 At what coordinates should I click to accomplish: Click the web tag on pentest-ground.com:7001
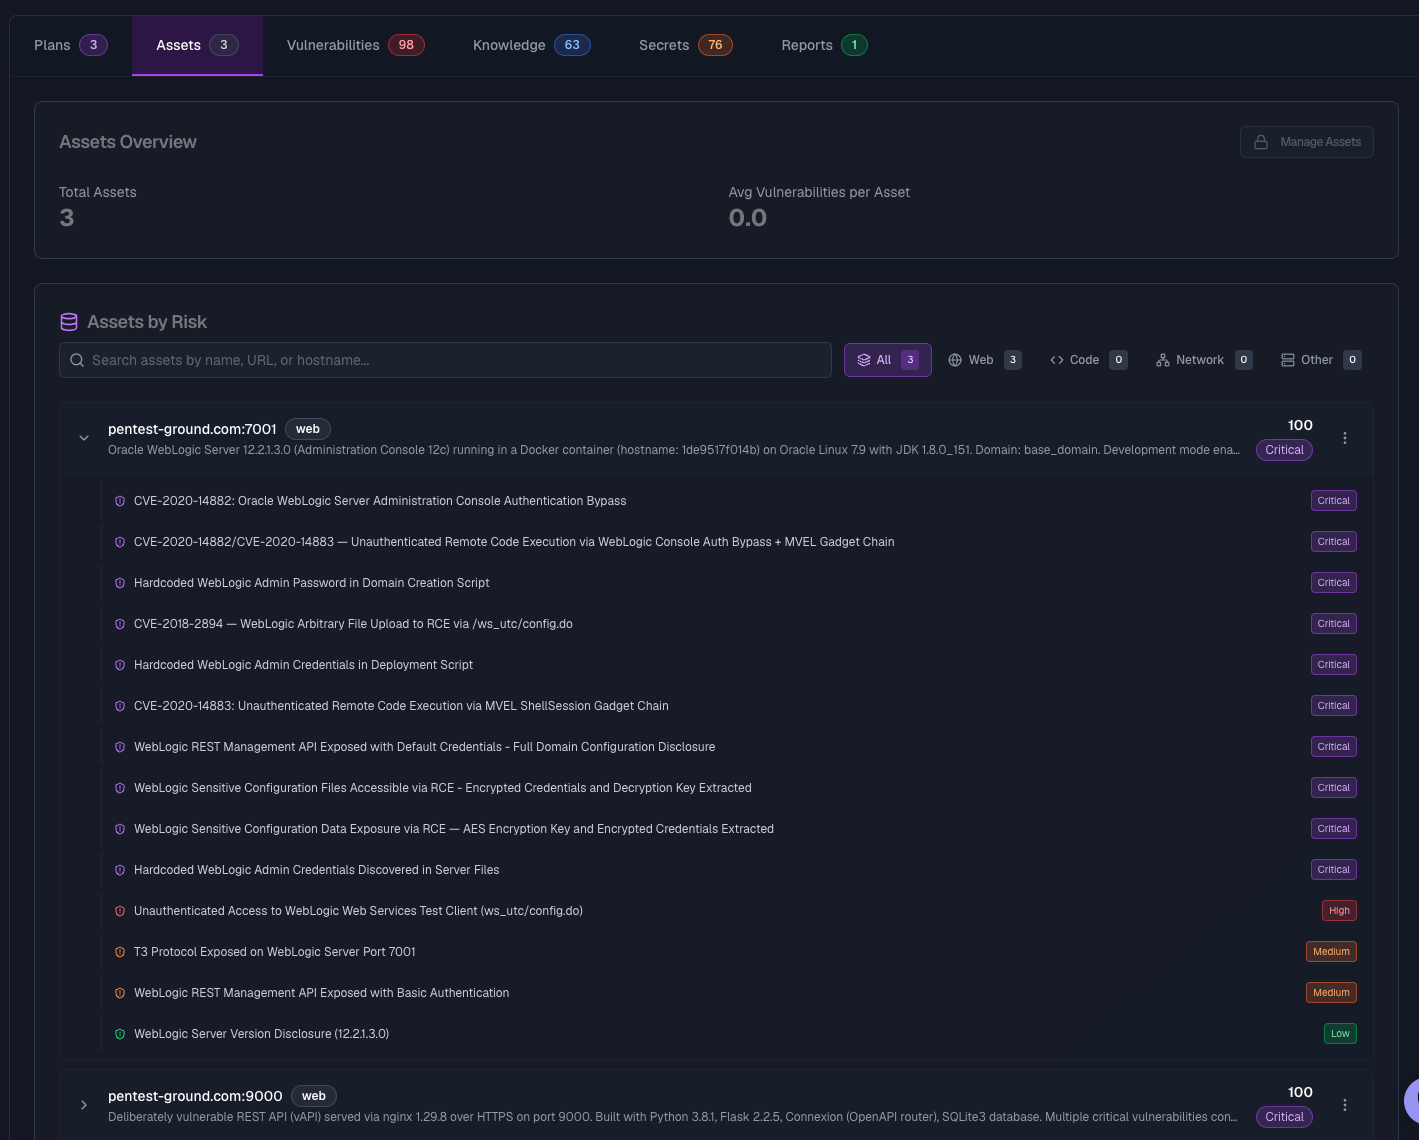point(308,429)
